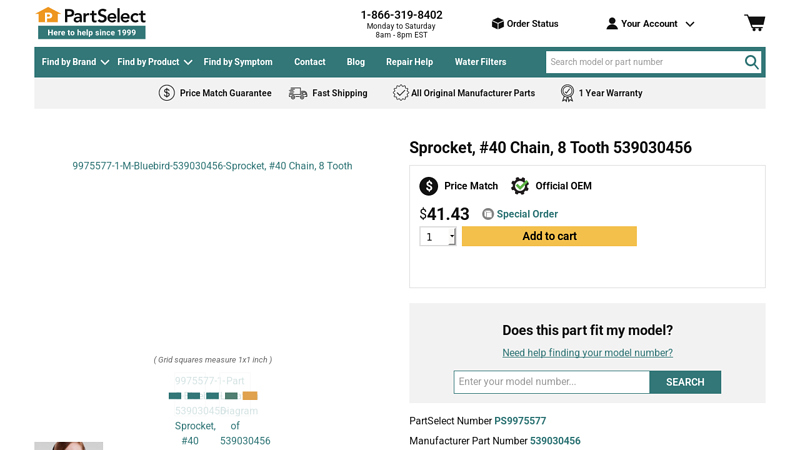Open the Repair Help menu item
The image size is (800, 450).
coord(409,62)
